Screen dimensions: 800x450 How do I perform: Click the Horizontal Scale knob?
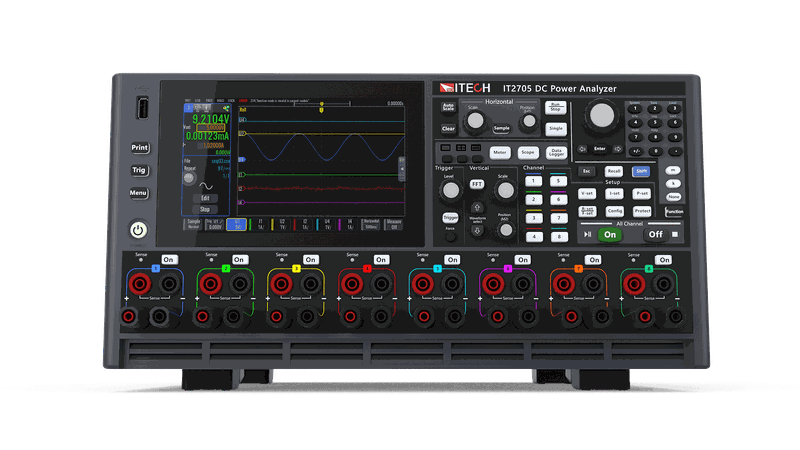(x=476, y=120)
